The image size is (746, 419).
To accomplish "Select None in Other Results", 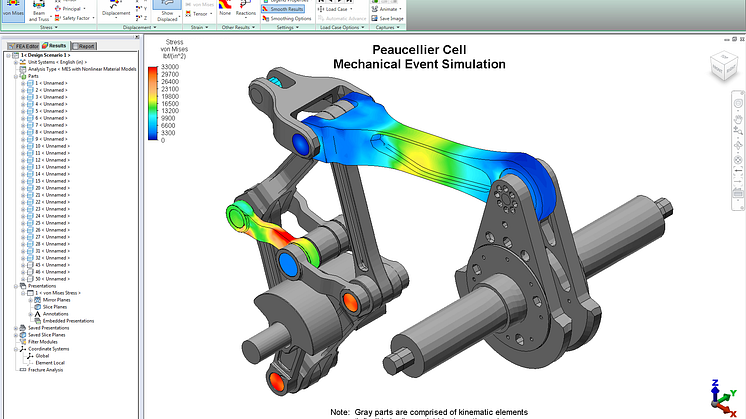I will click(x=225, y=9).
